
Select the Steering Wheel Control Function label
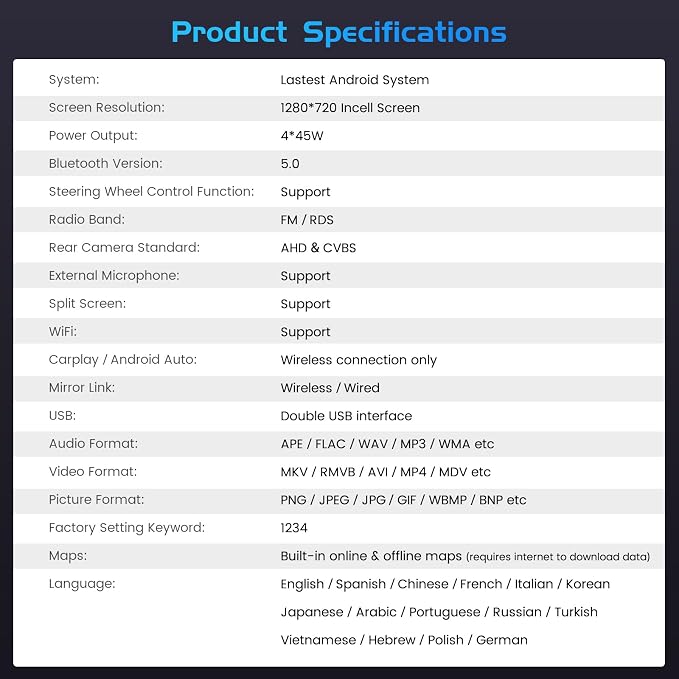tap(152, 192)
